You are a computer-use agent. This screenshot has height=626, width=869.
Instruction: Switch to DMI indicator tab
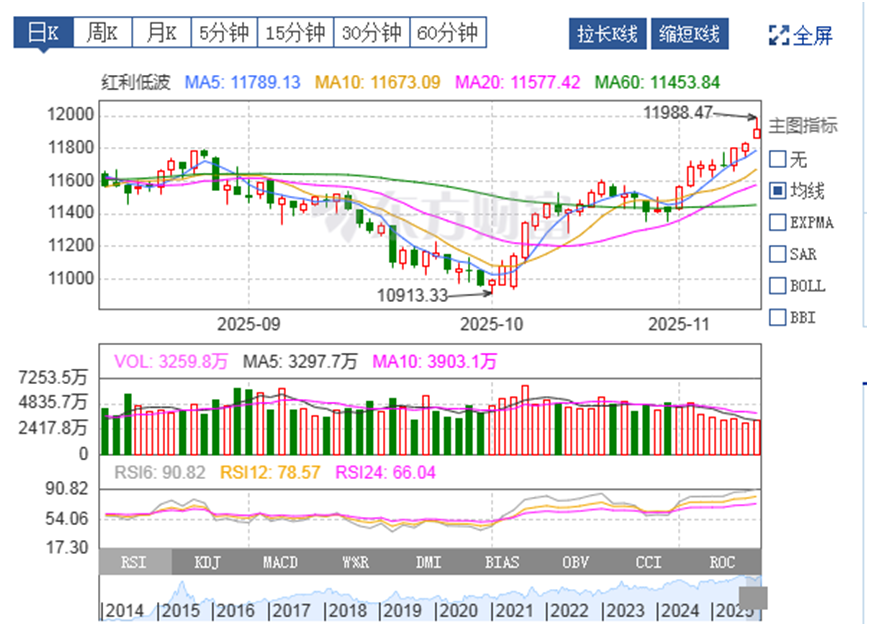428,562
